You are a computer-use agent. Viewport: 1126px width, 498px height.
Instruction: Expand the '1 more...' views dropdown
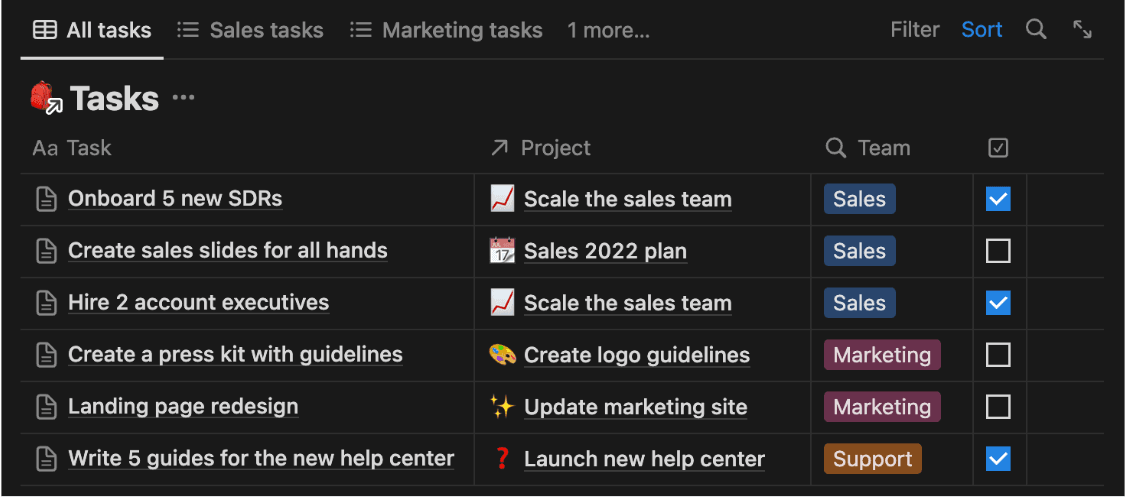pos(608,31)
